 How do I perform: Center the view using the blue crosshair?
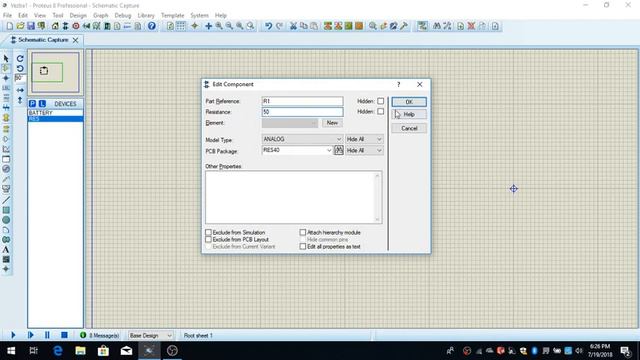208,26
